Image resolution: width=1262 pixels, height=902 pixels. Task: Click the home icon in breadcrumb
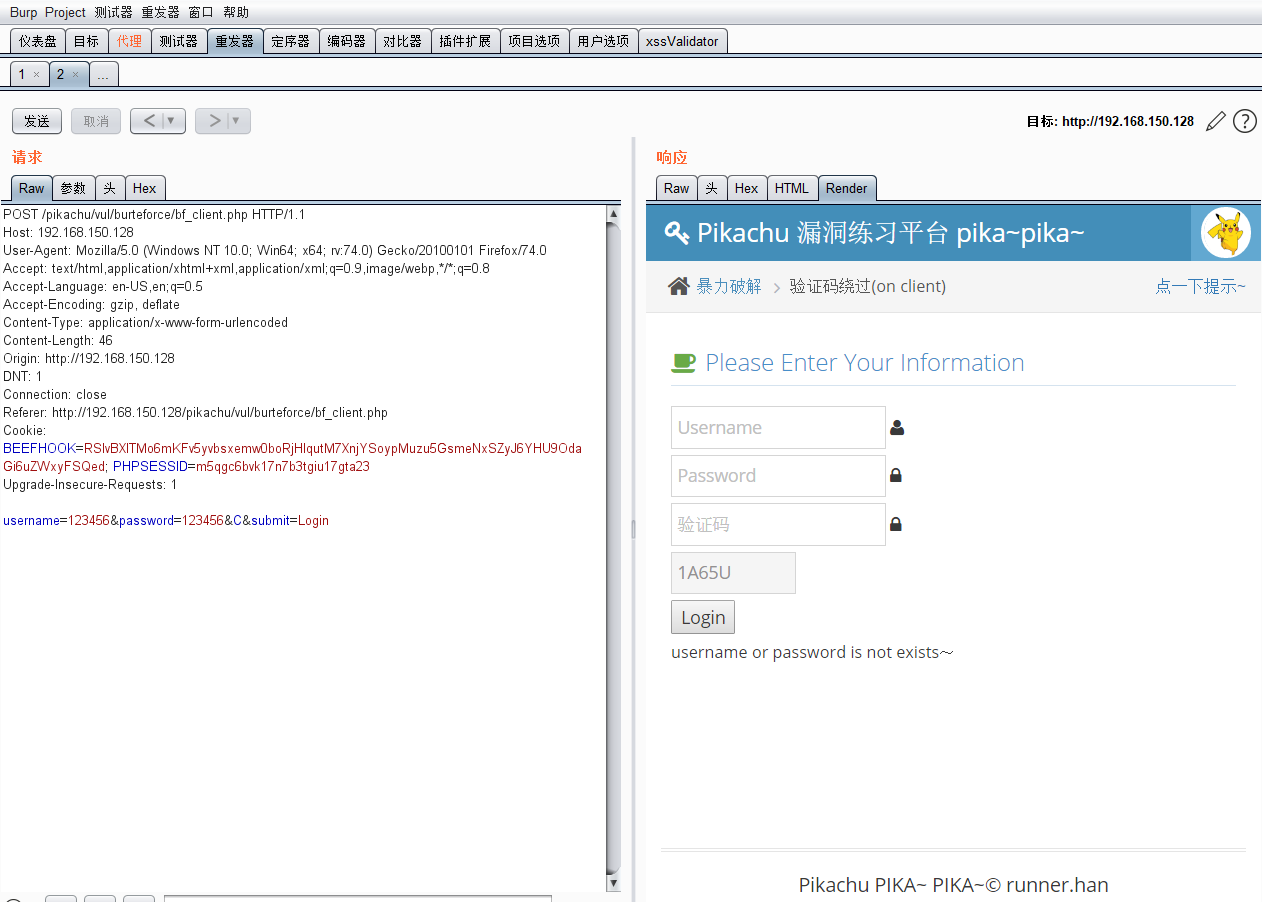[678, 286]
